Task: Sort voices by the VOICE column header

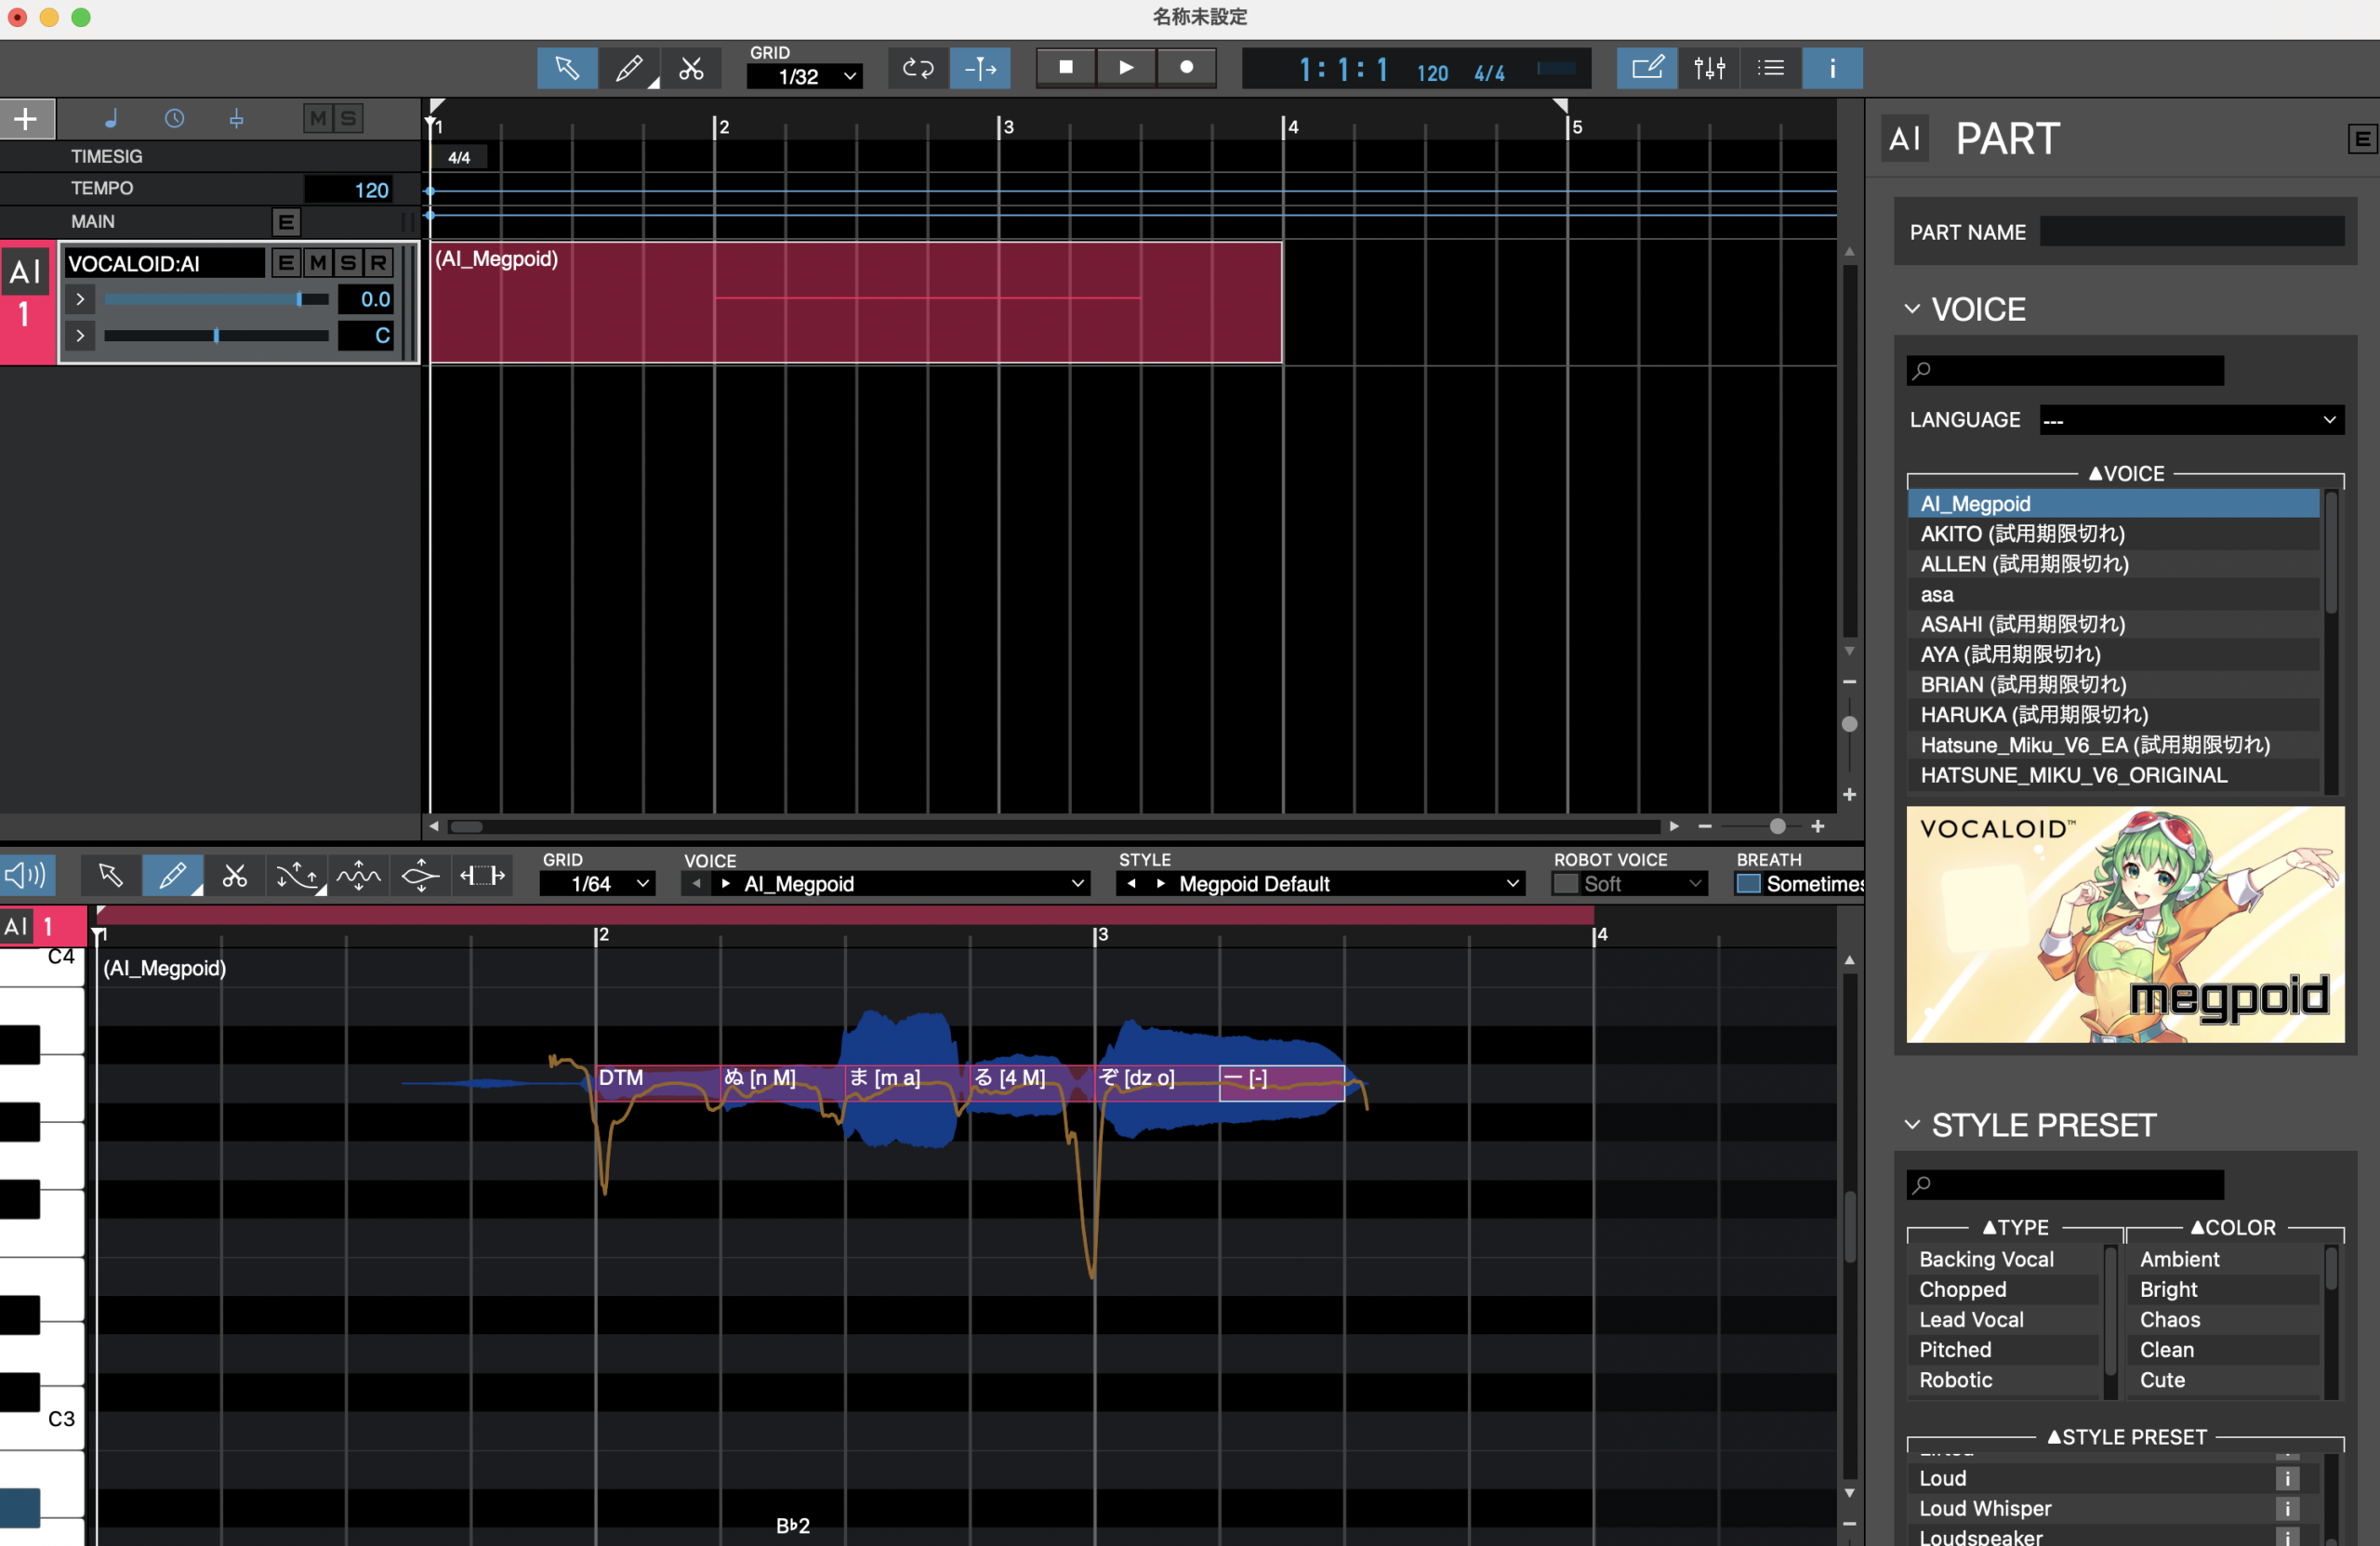Action: 2126,474
